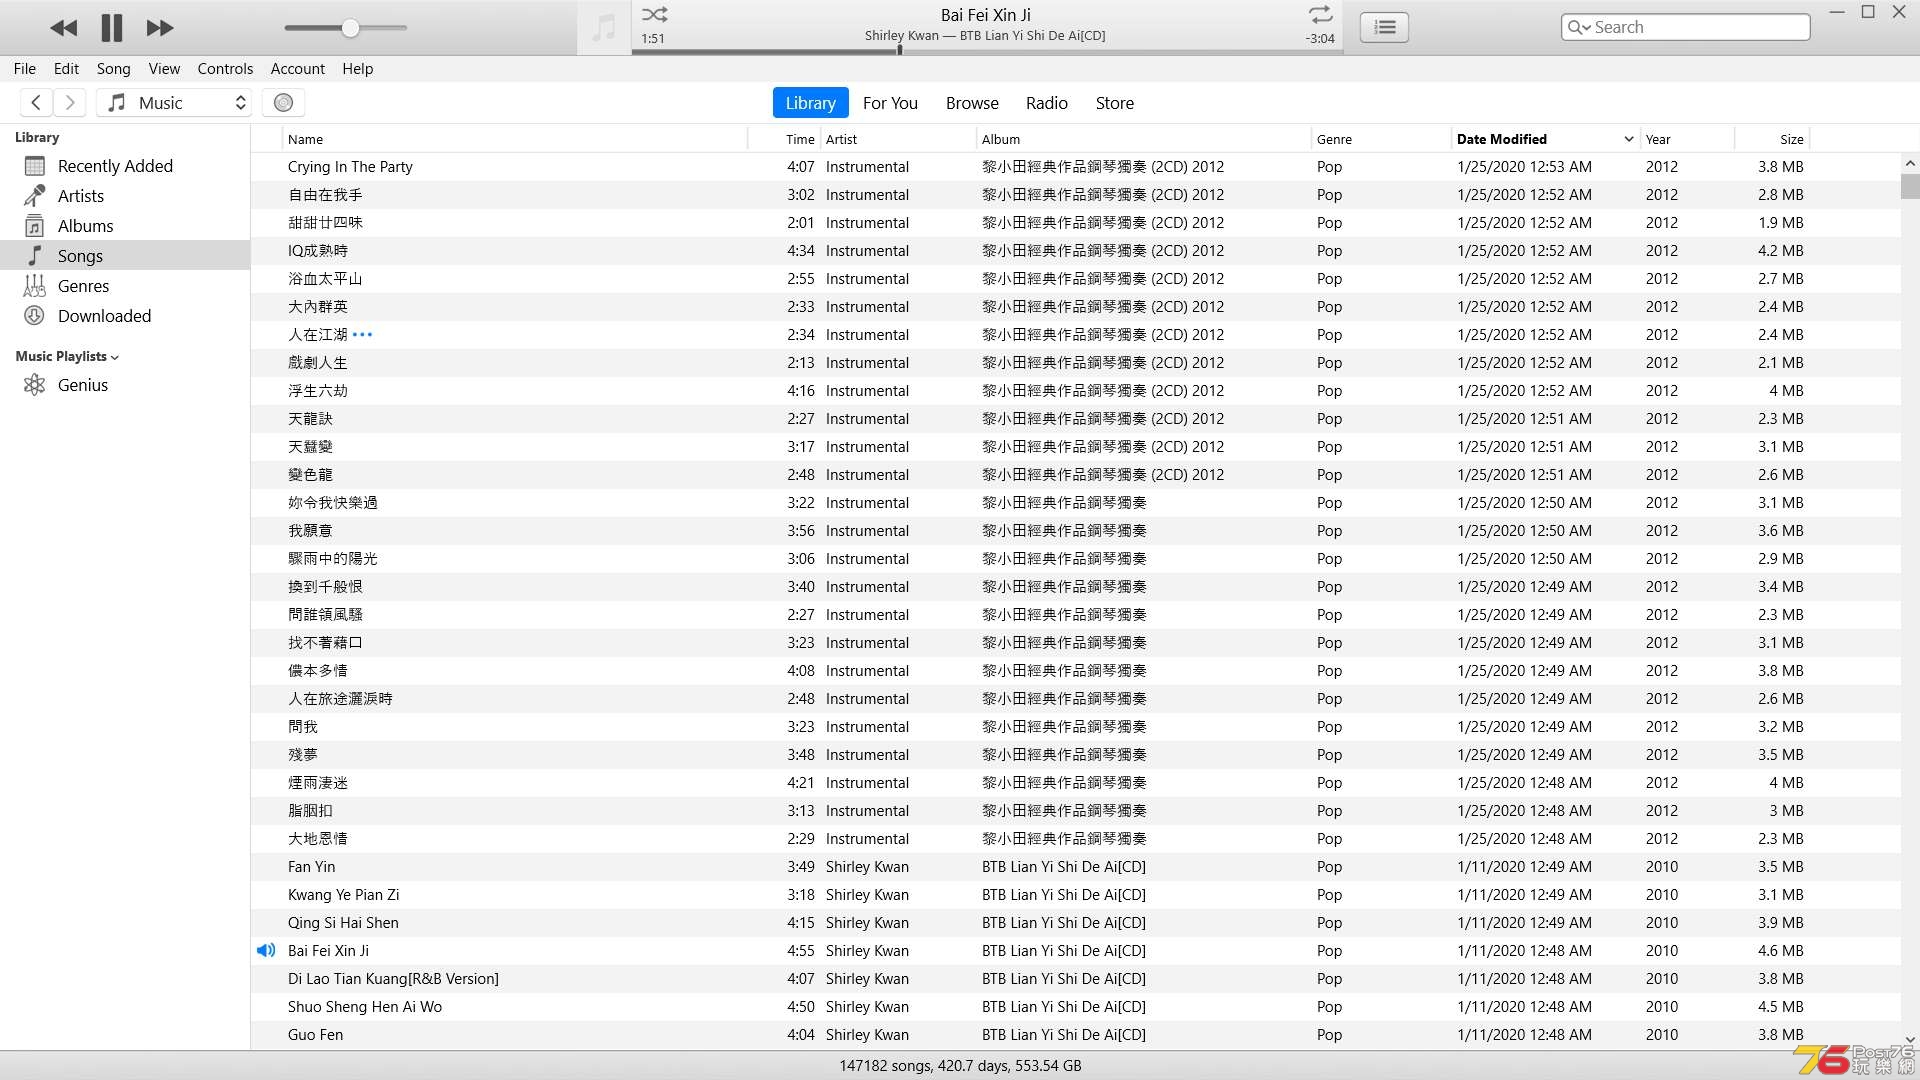Select Albums in the sidebar
This screenshot has width=1920, height=1080.
coord(125,226)
